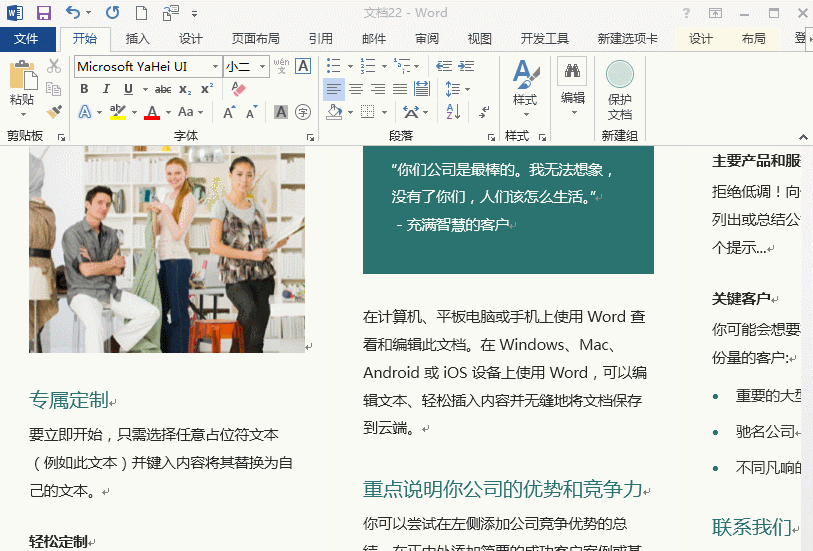Switch to the 插入 (Insert) tab
The height and width of the screenshot is (551, 813).
point(137,39)
